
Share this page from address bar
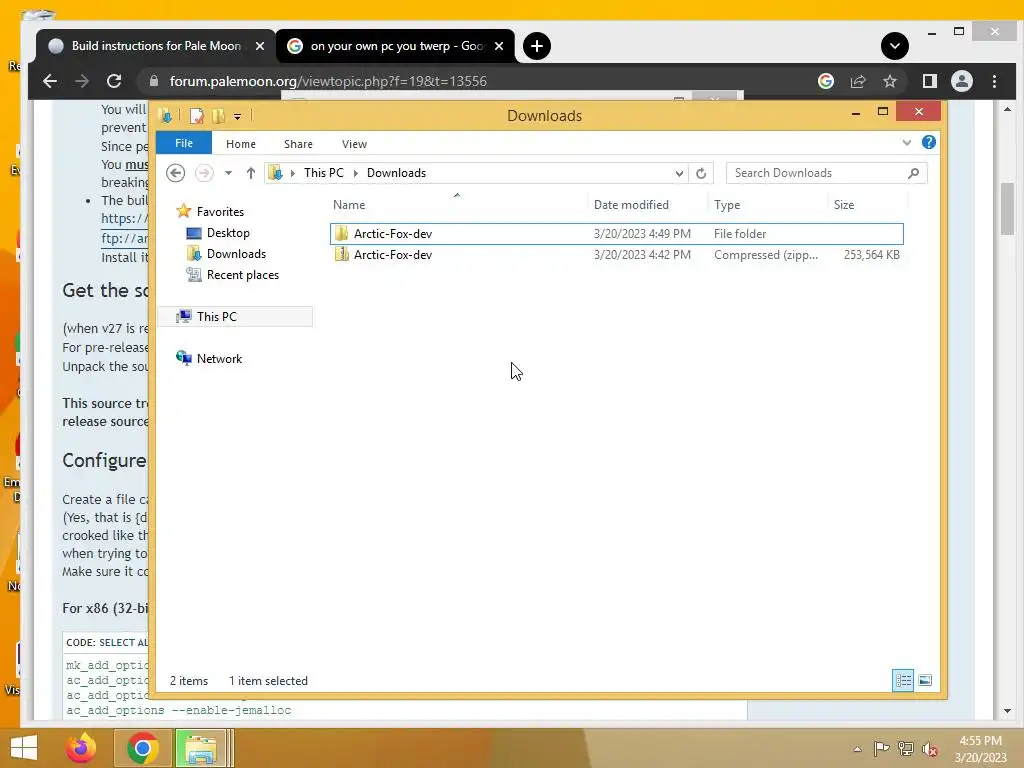point(857,81)
